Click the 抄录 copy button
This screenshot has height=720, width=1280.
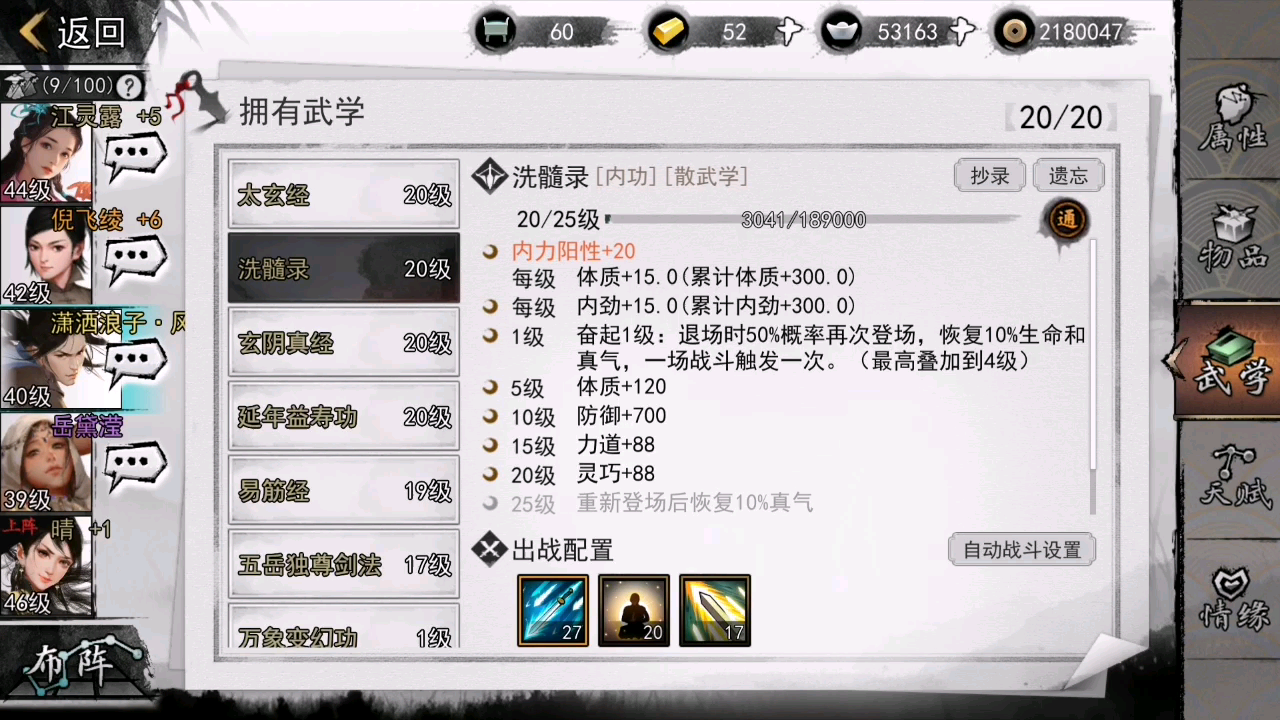pos(989,176)
